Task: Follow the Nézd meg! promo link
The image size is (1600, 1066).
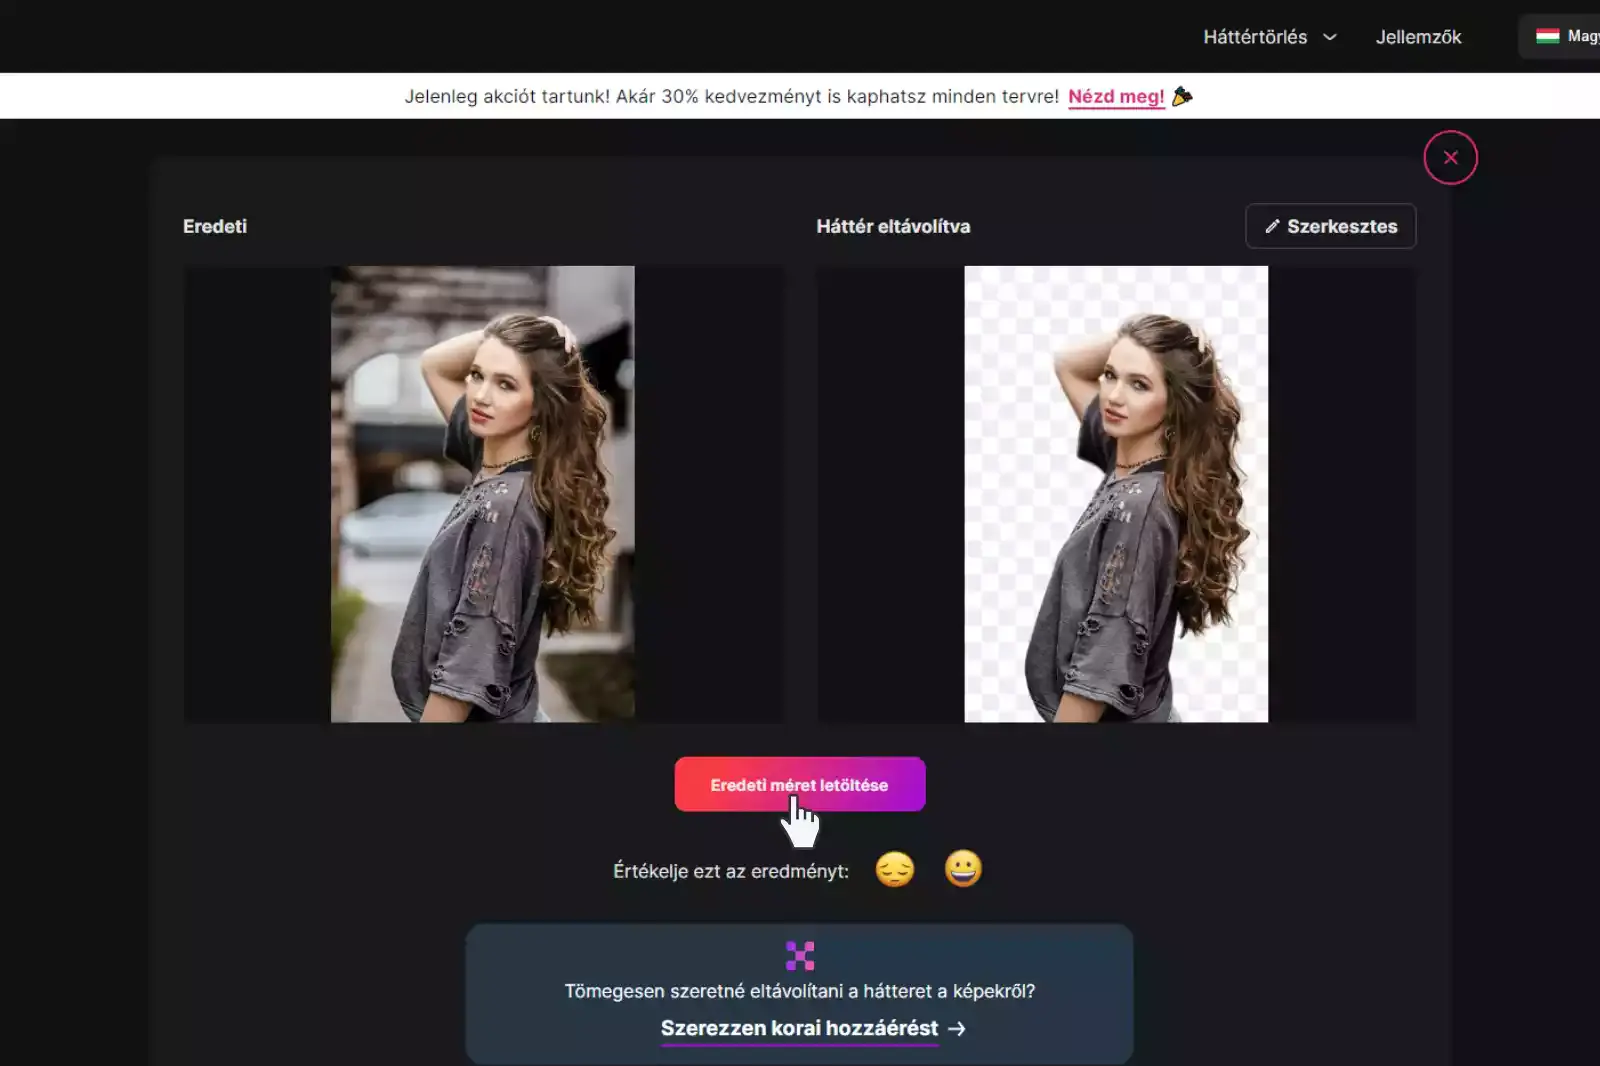Action: click(x=1116, y=96)
